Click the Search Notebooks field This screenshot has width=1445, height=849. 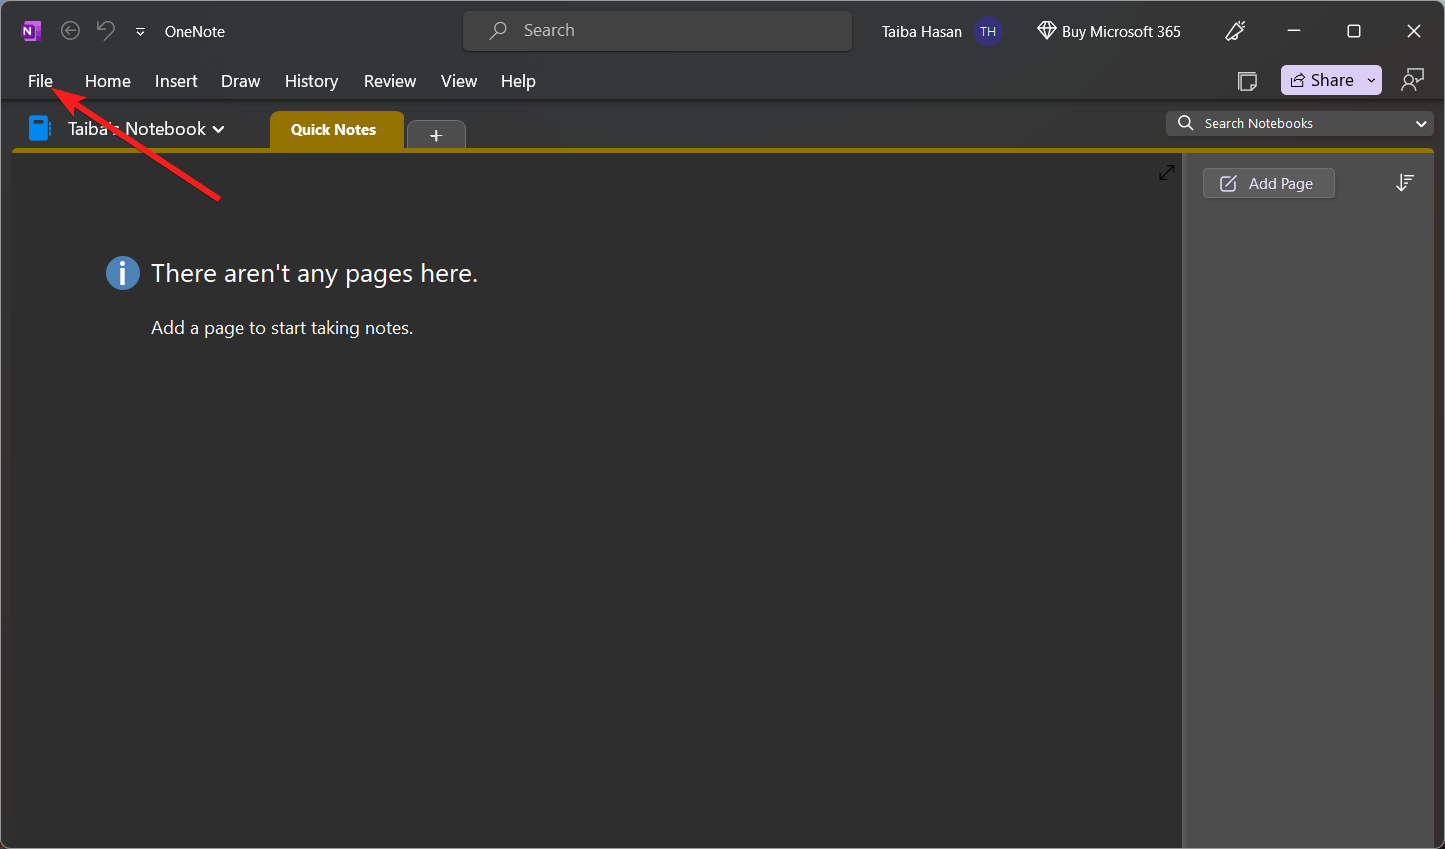point(1299,123)
